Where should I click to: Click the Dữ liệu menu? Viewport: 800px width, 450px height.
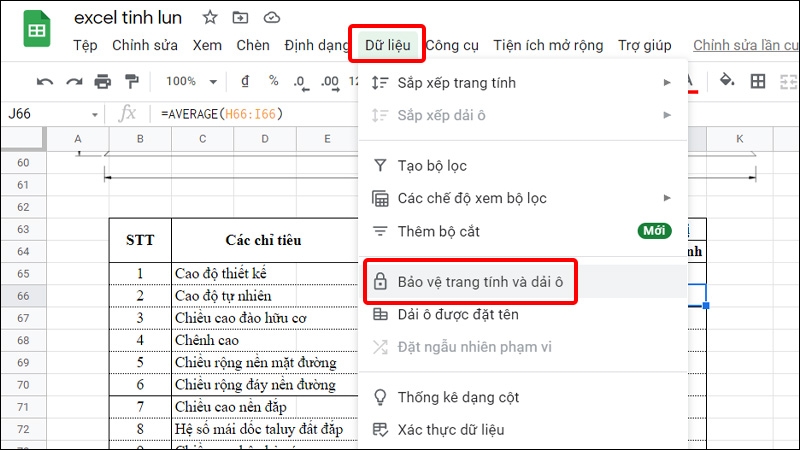(x=387, y=45)
